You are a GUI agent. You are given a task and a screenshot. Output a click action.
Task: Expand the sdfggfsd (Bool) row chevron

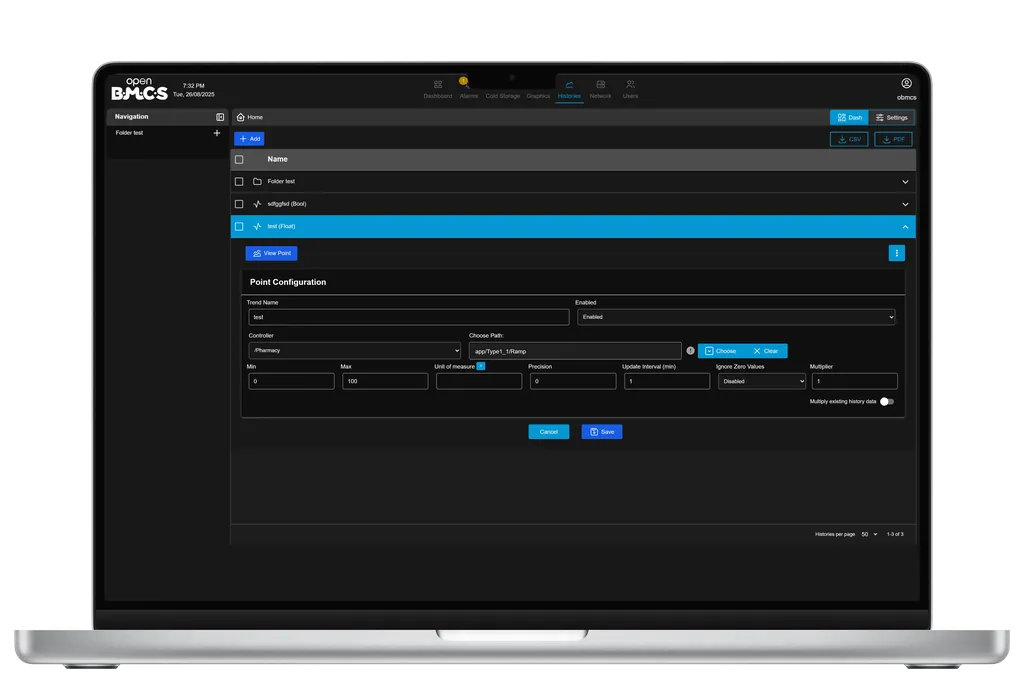[x=905, y=204]
